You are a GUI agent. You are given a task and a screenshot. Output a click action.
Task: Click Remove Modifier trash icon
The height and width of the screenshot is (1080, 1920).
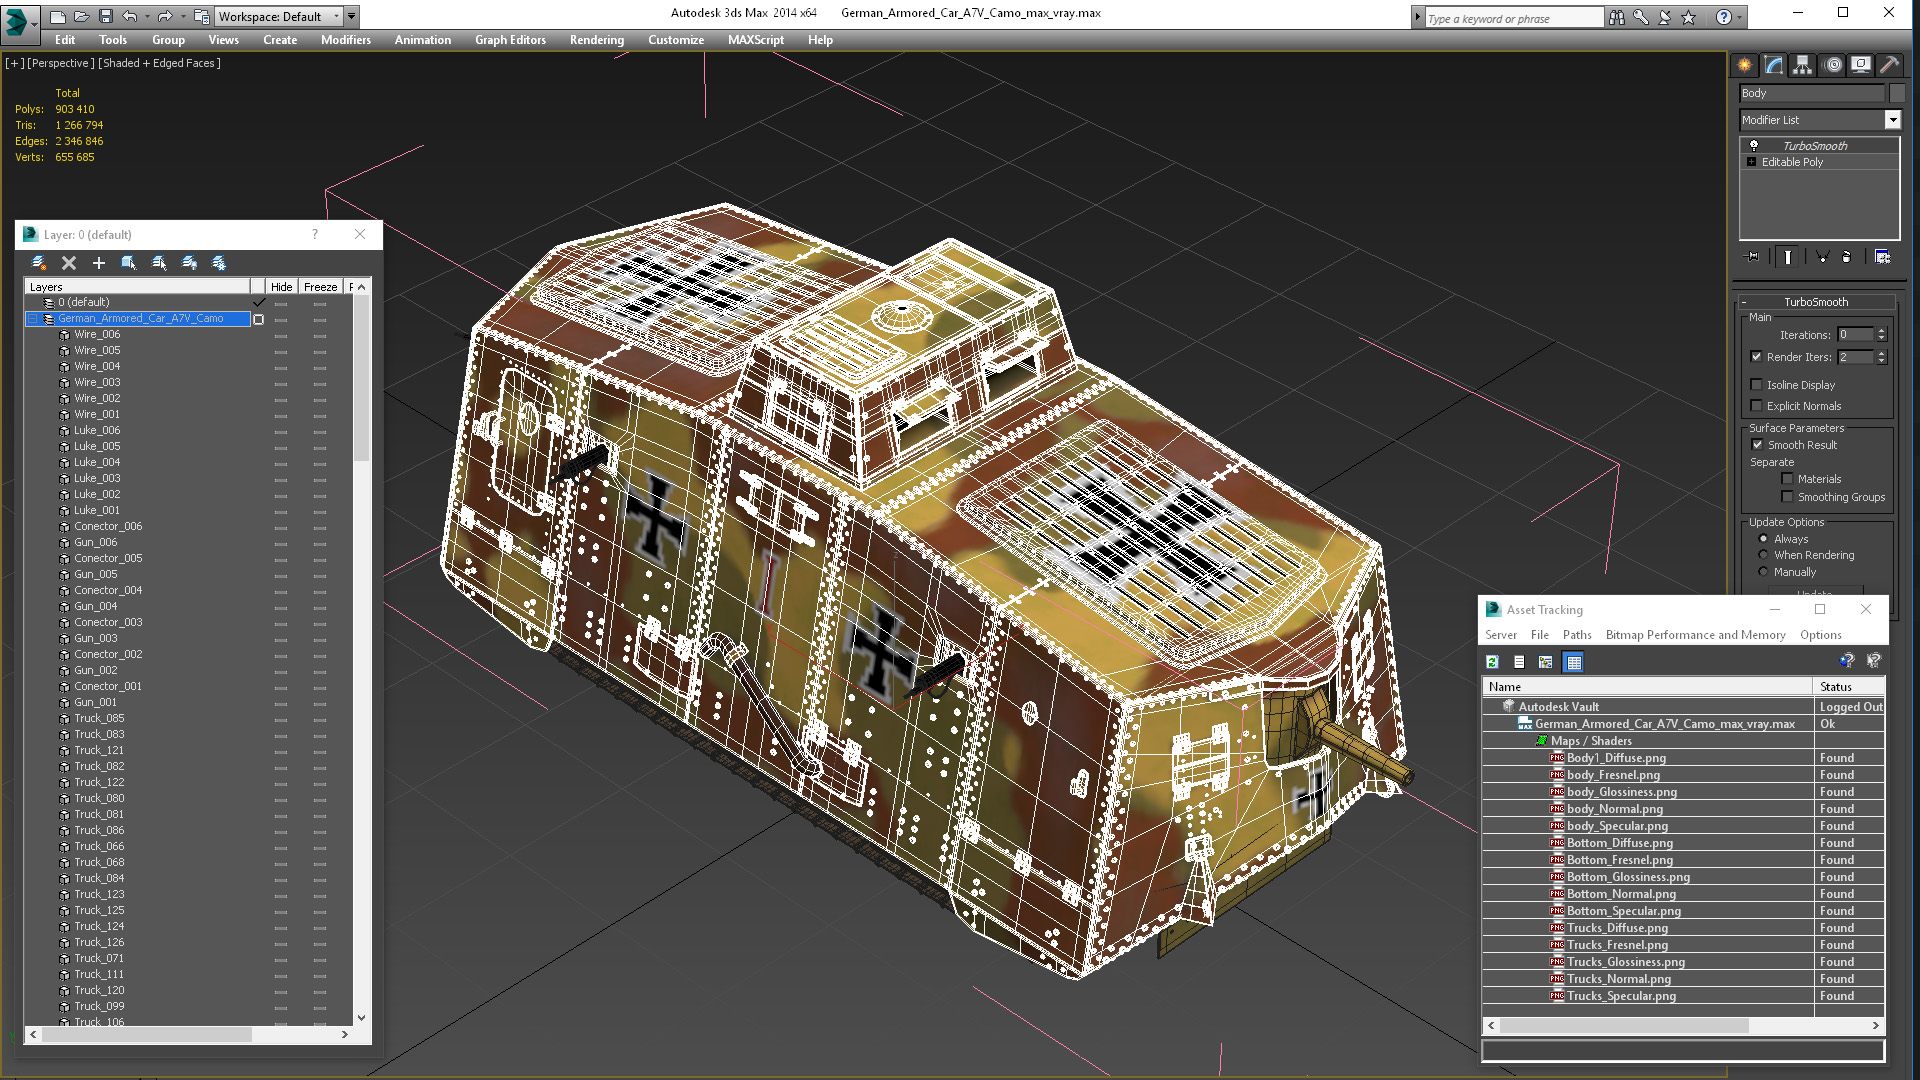(1846, 257)
